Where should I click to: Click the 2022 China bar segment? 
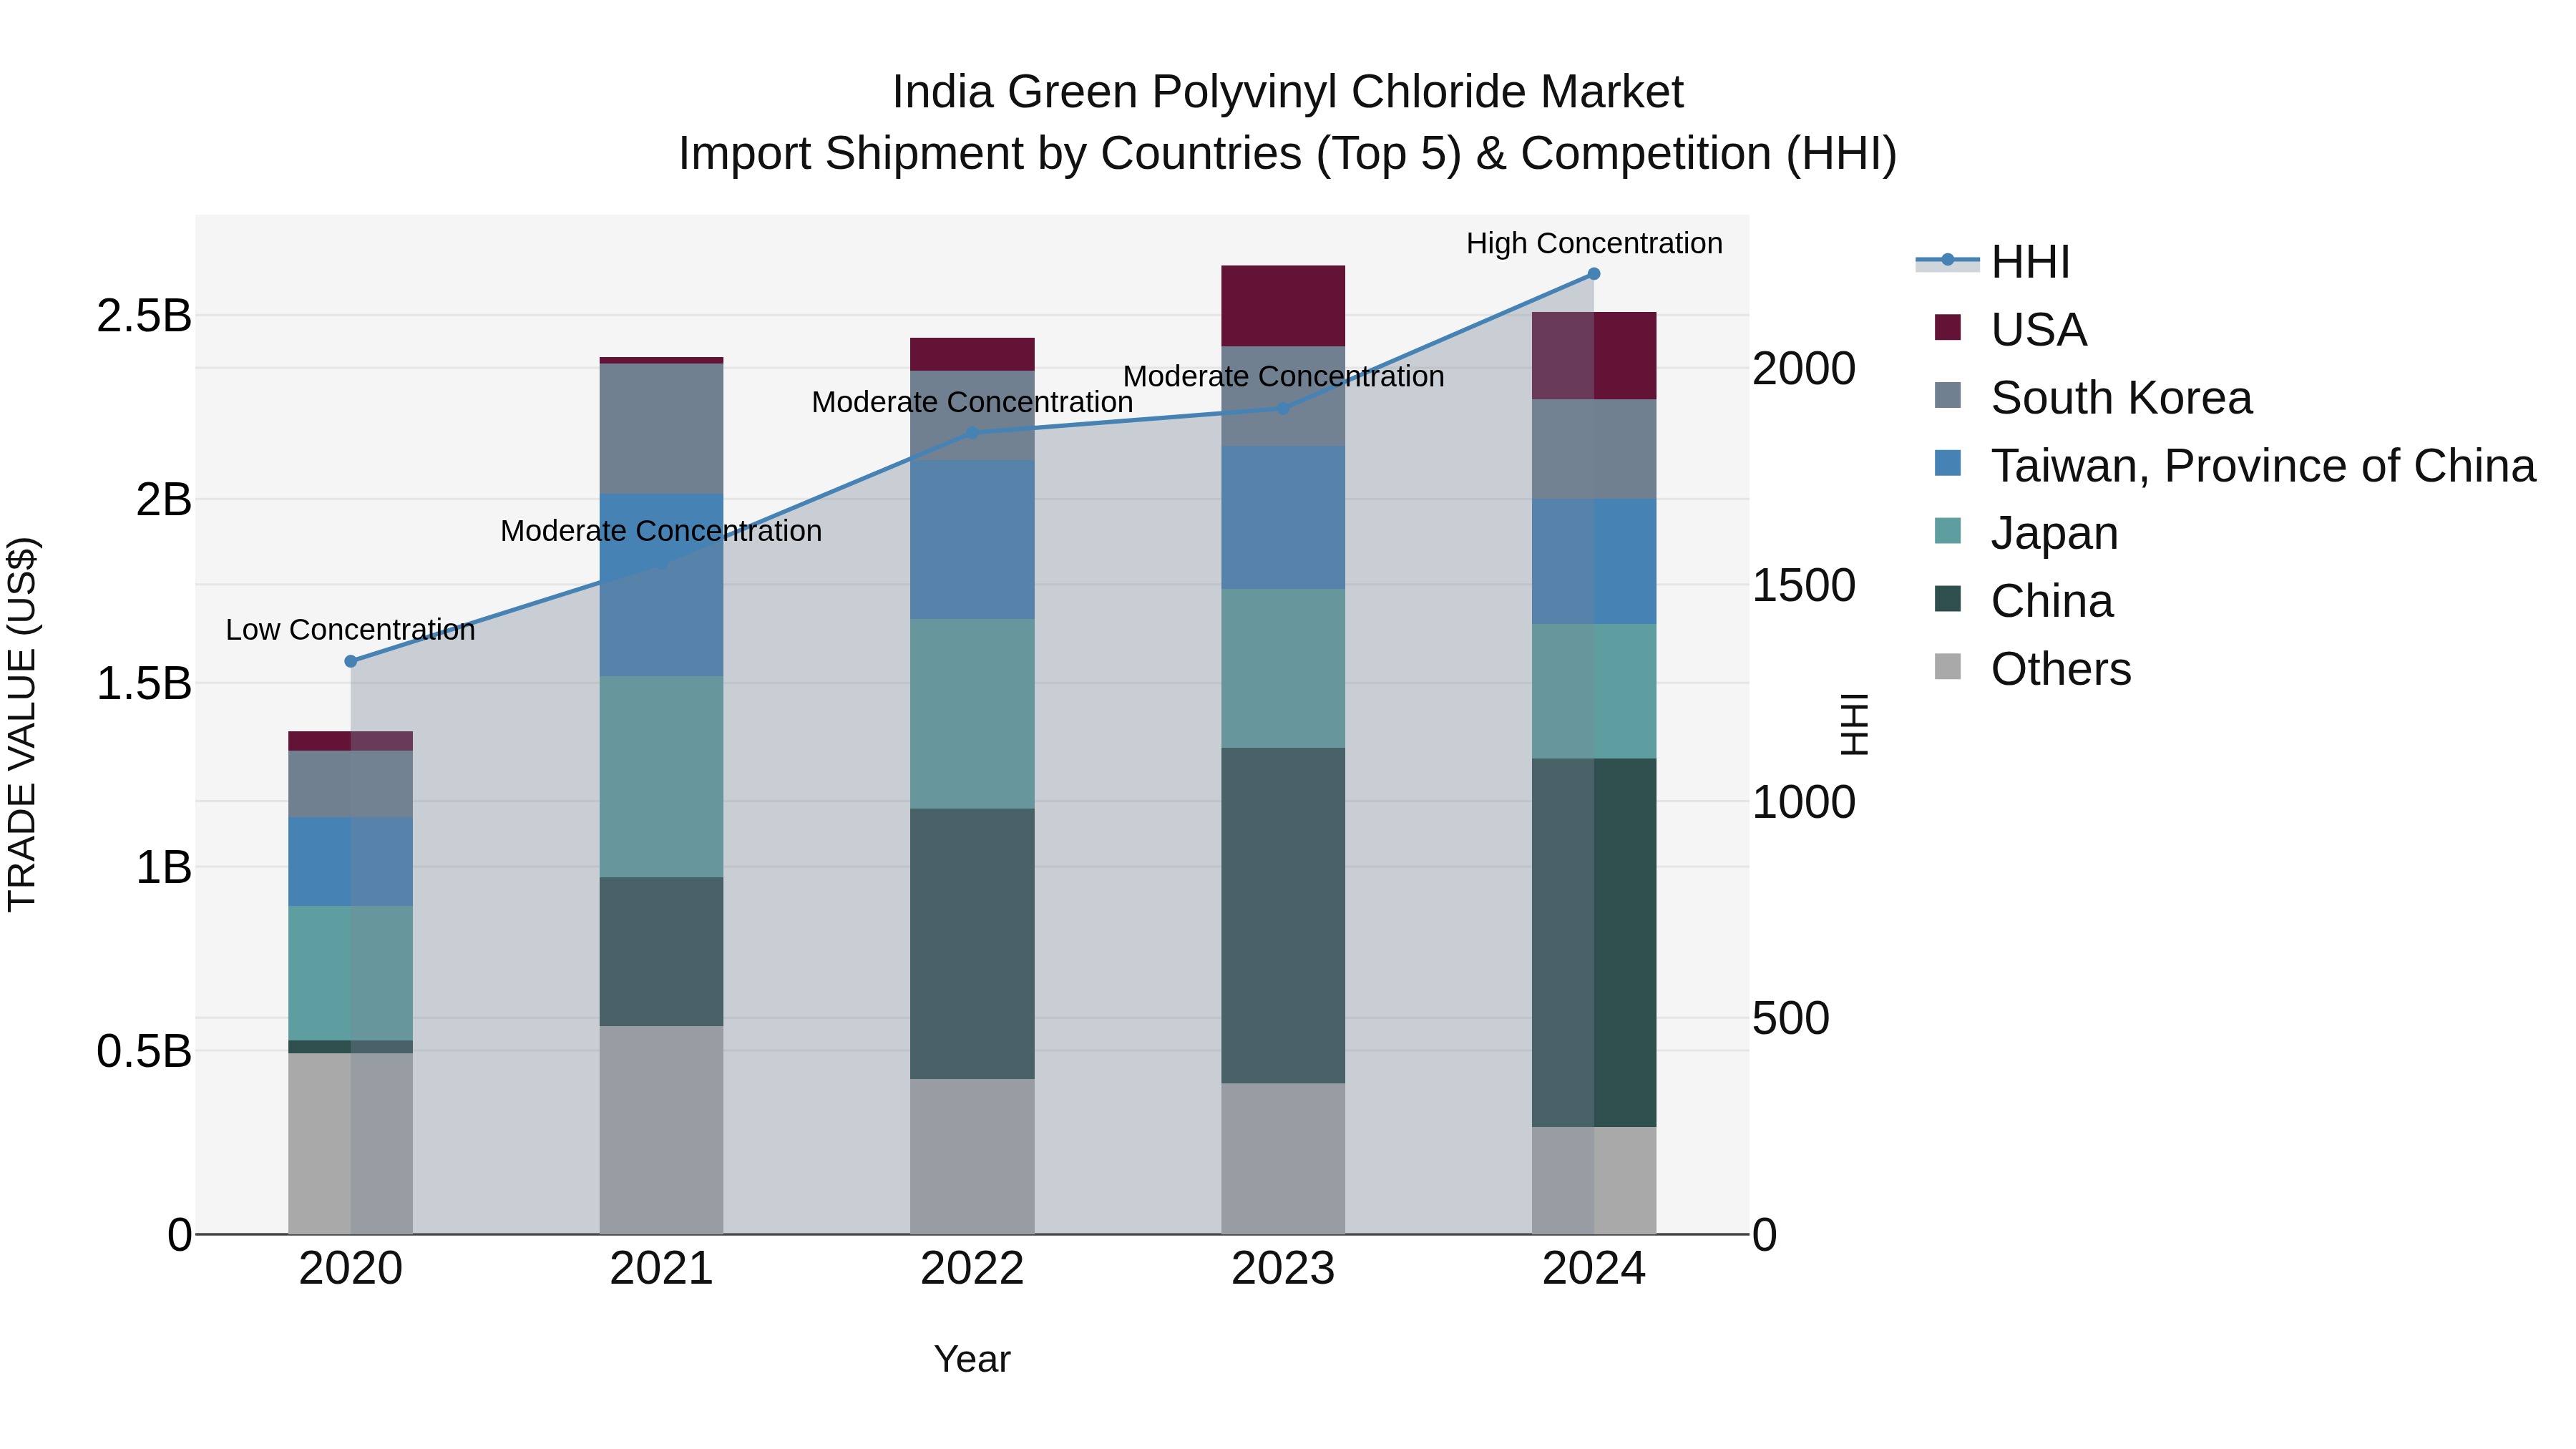(972, 944)
